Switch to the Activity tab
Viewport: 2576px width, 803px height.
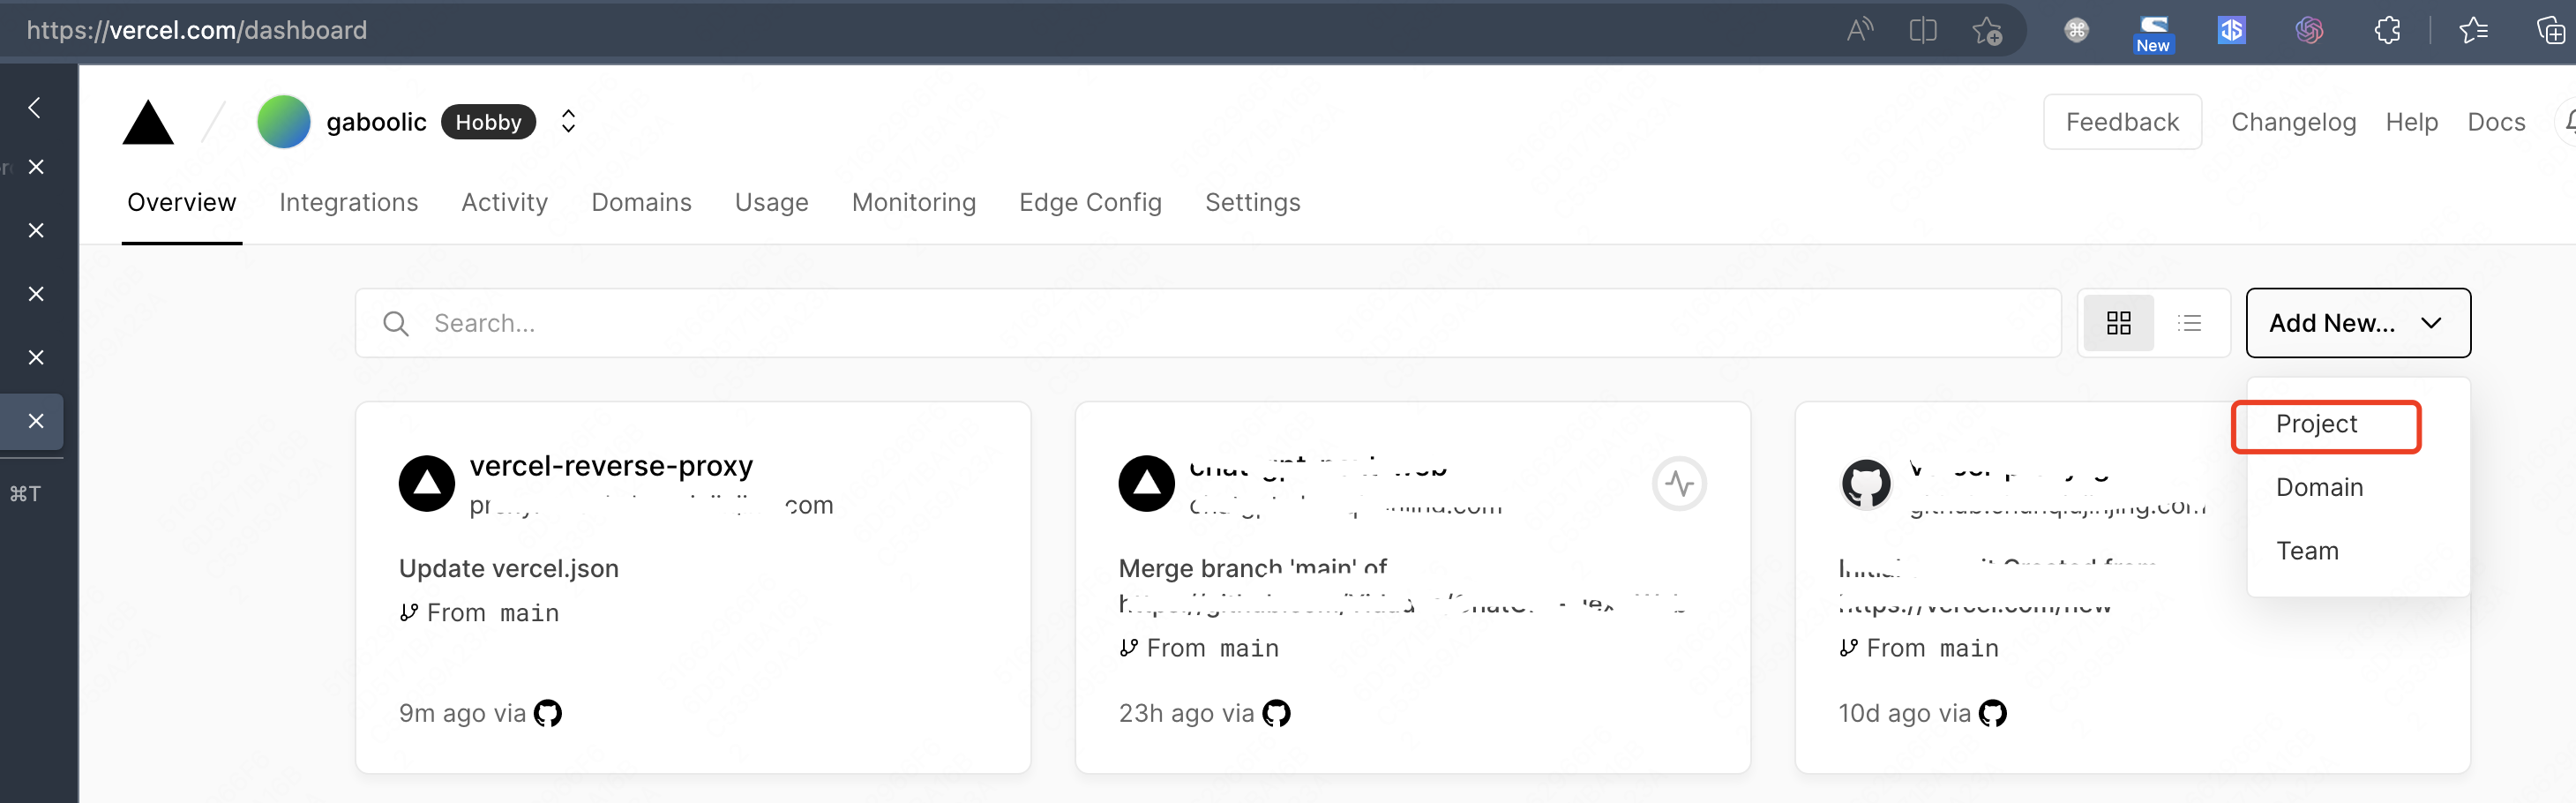click(x=504, y=202)
